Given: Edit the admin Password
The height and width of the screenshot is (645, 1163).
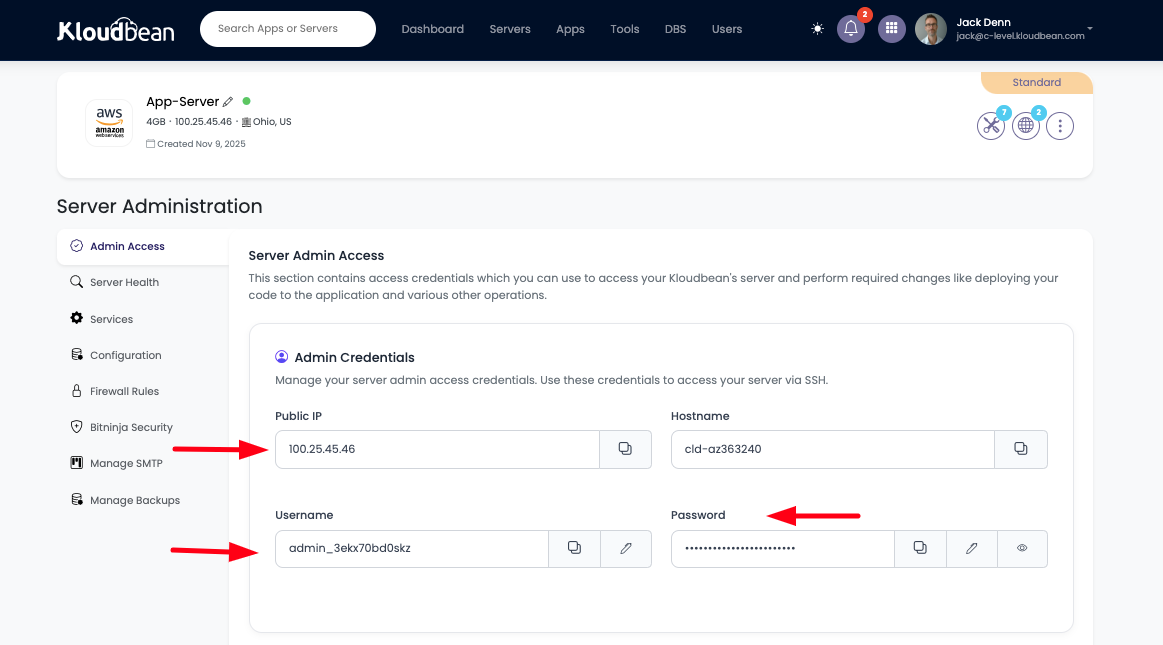Looking at the screenshot, I should click(971, 548).
